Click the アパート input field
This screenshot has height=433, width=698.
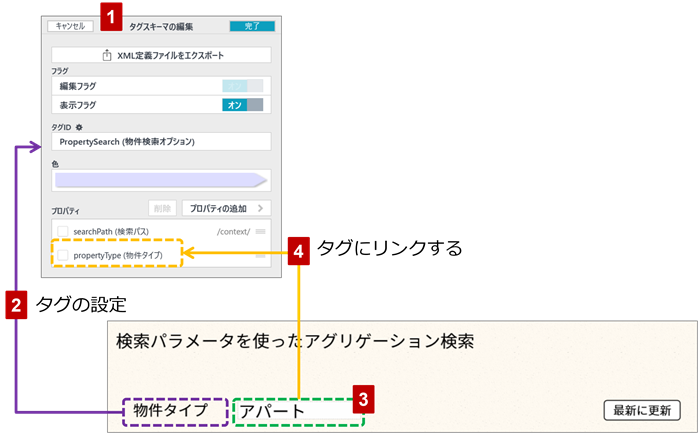[298, 411]
